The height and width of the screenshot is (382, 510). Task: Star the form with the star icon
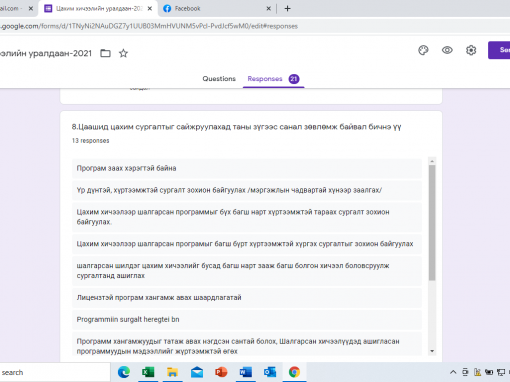tap(123, 53)
